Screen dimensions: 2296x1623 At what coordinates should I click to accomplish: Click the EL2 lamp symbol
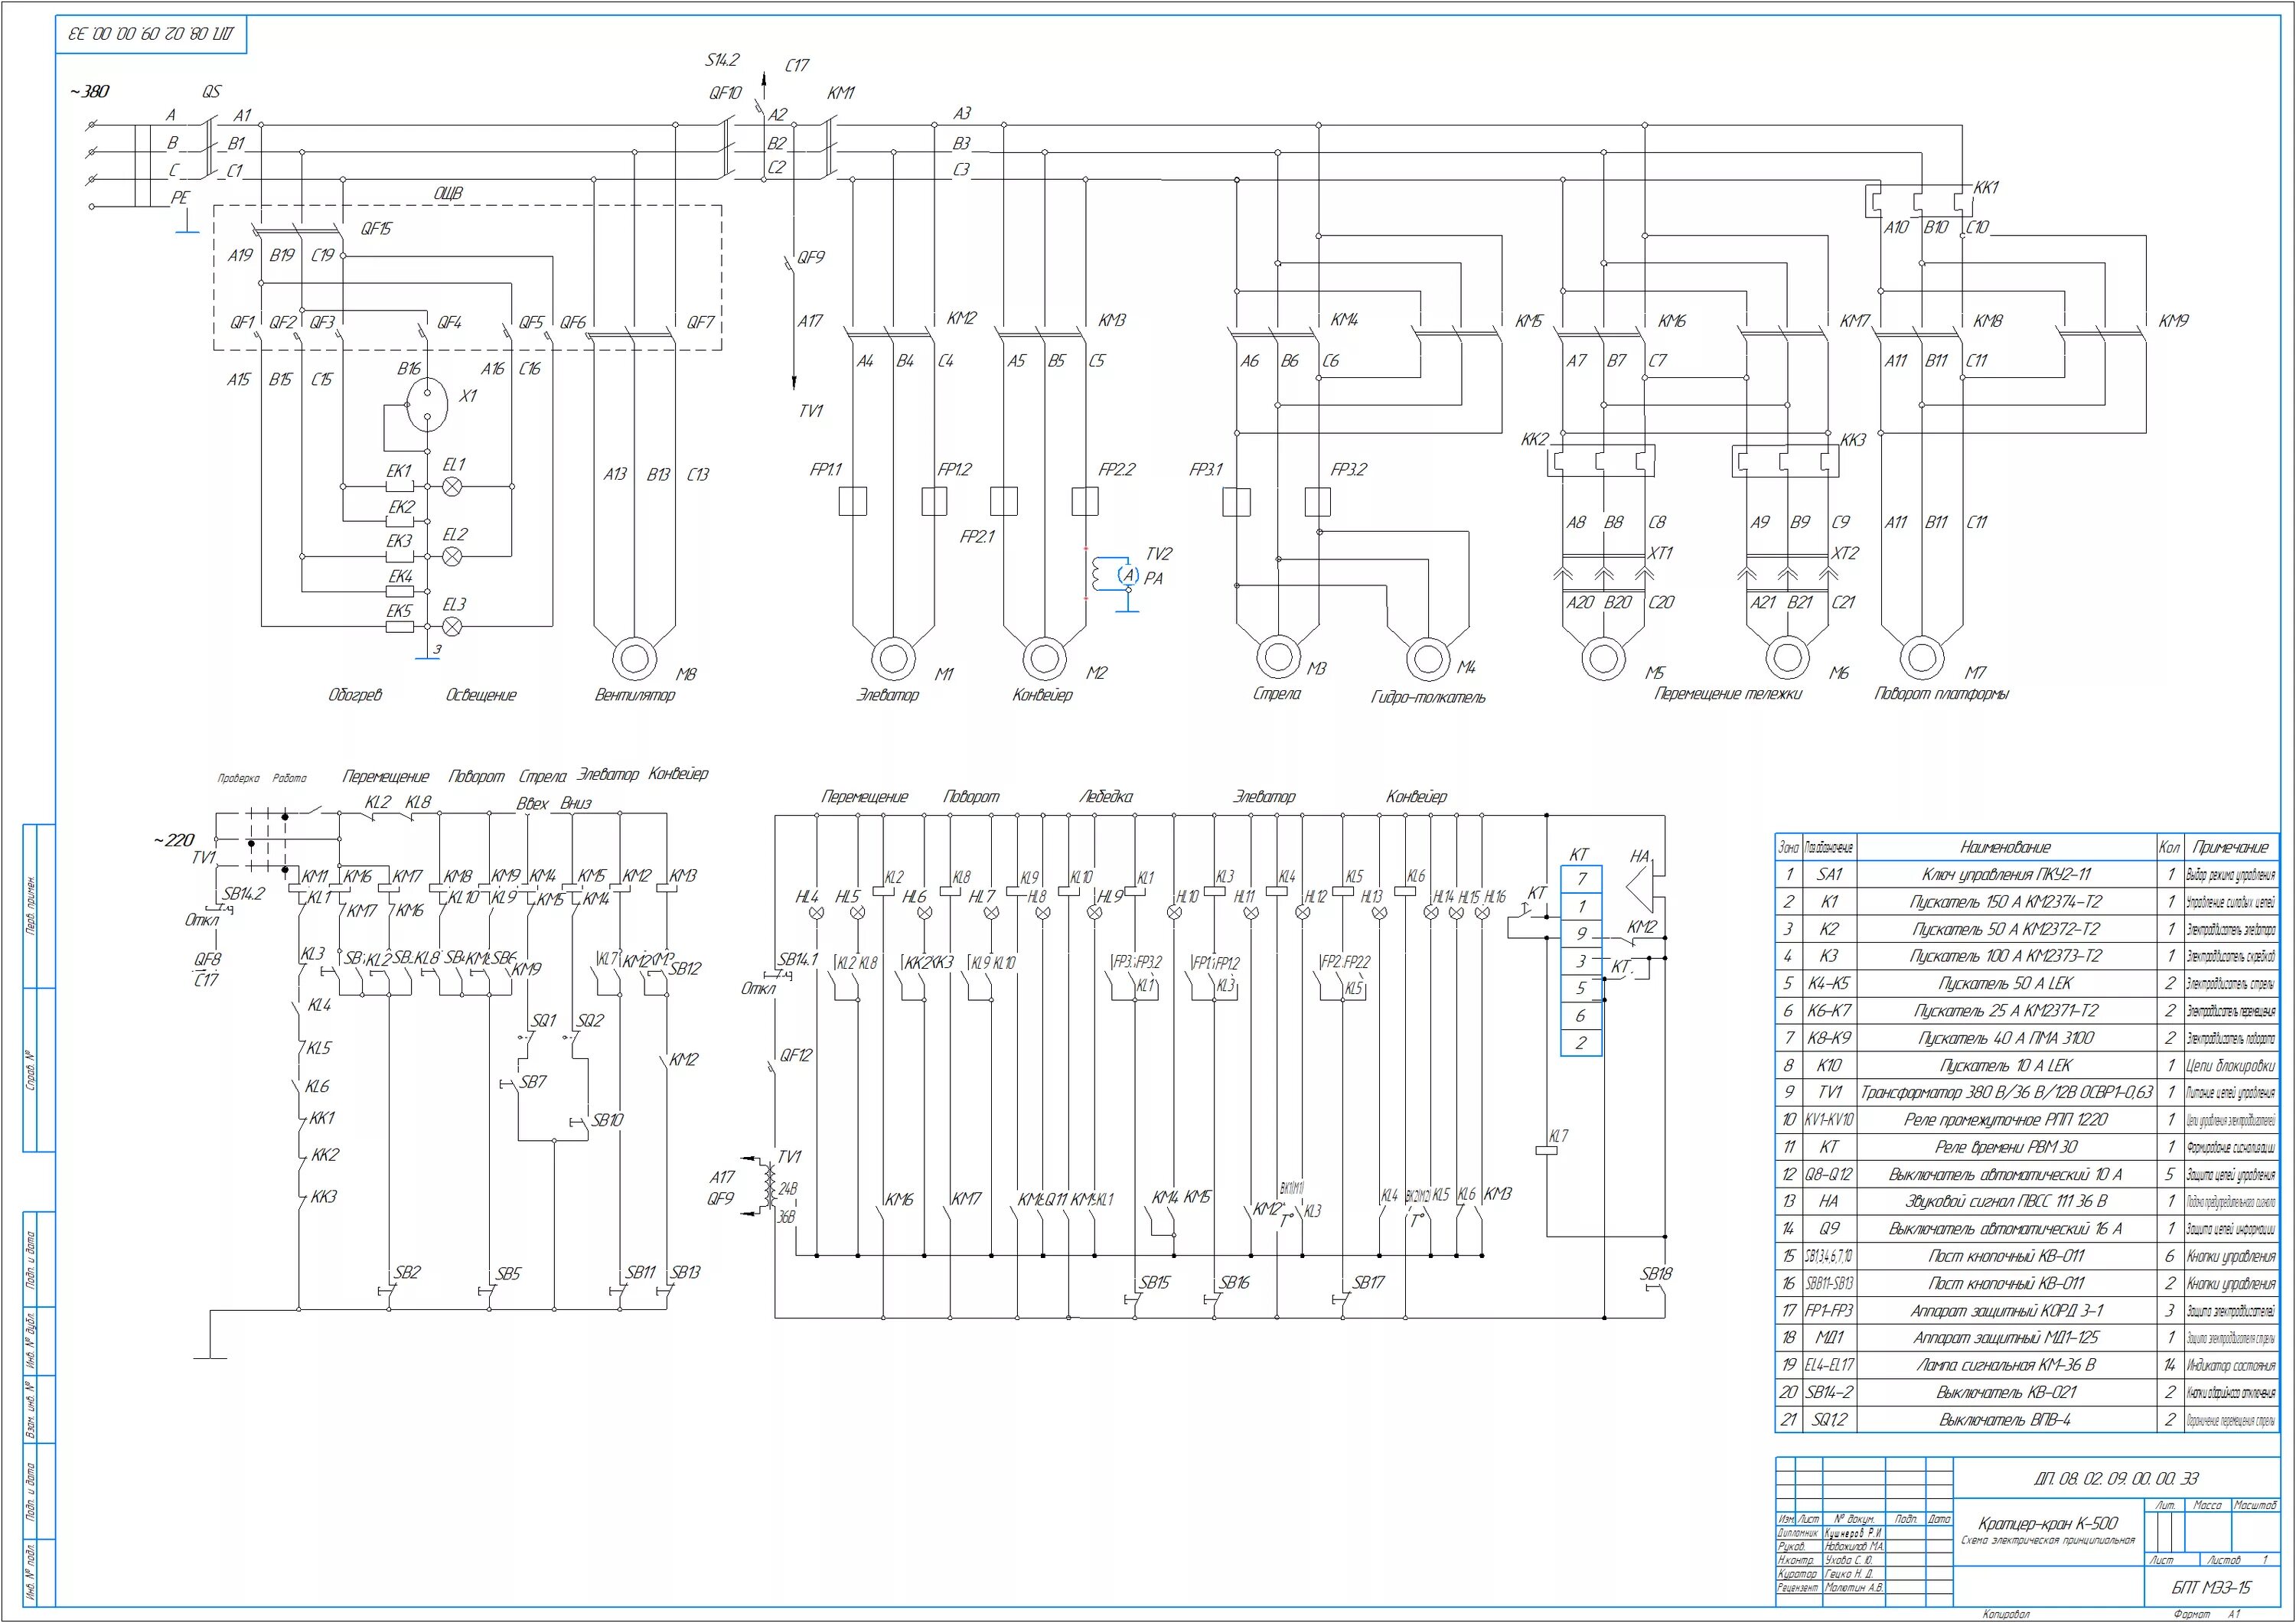(x=452, y=557)
